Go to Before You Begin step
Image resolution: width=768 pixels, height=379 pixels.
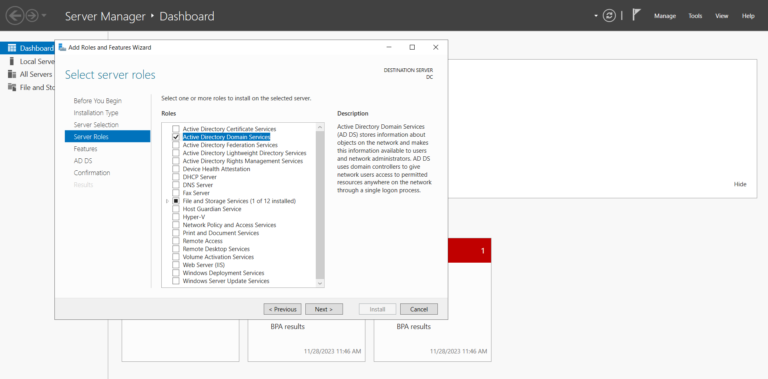[97, 101]
